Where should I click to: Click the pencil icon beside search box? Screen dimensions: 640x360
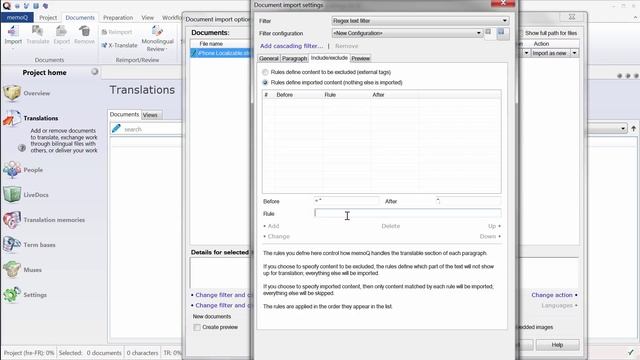tap(116, 129)
